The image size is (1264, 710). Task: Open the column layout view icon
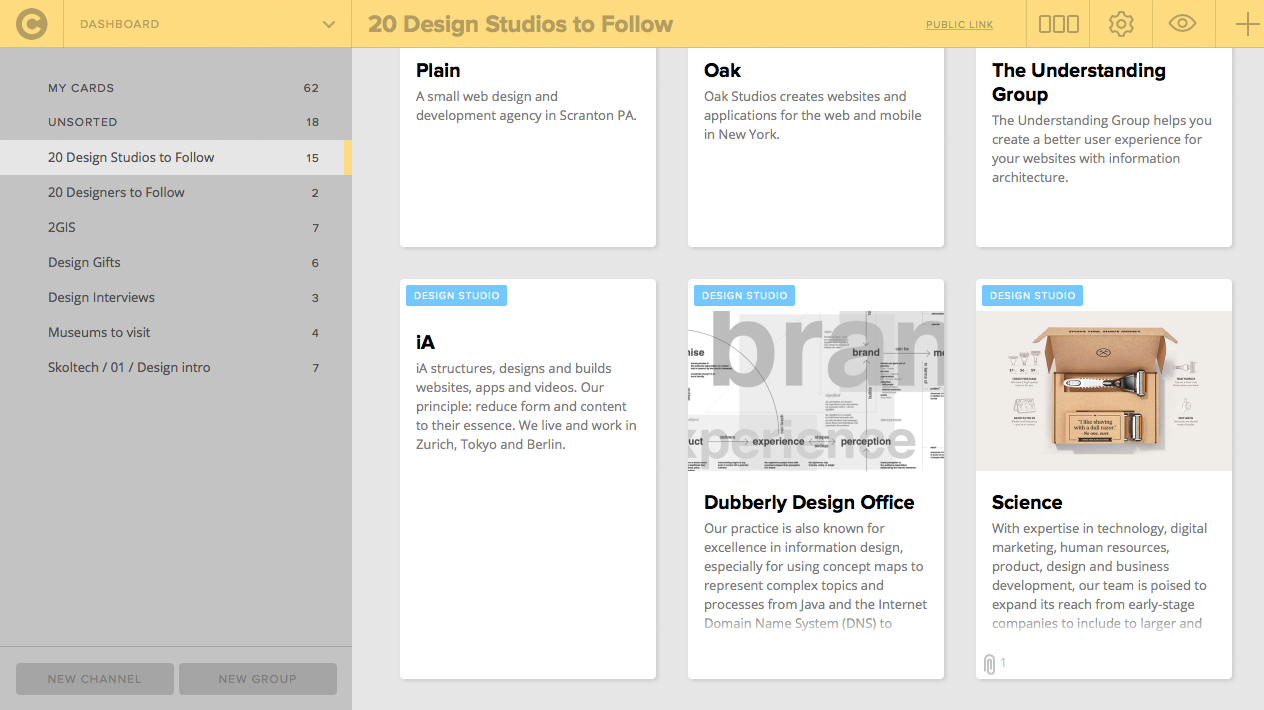click(1058, 24)
